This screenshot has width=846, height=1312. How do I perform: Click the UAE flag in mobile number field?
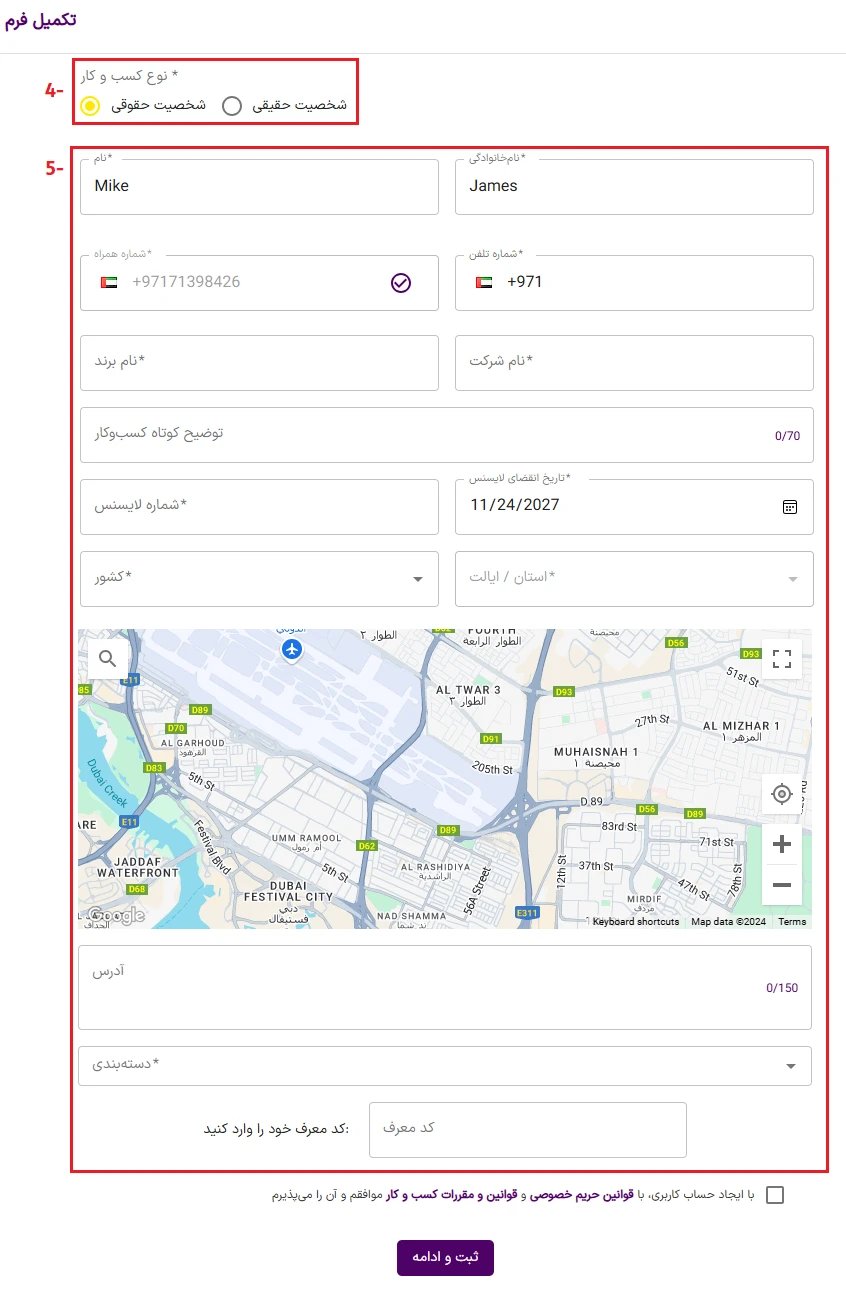pyautogui.click(x=110, y=283)
